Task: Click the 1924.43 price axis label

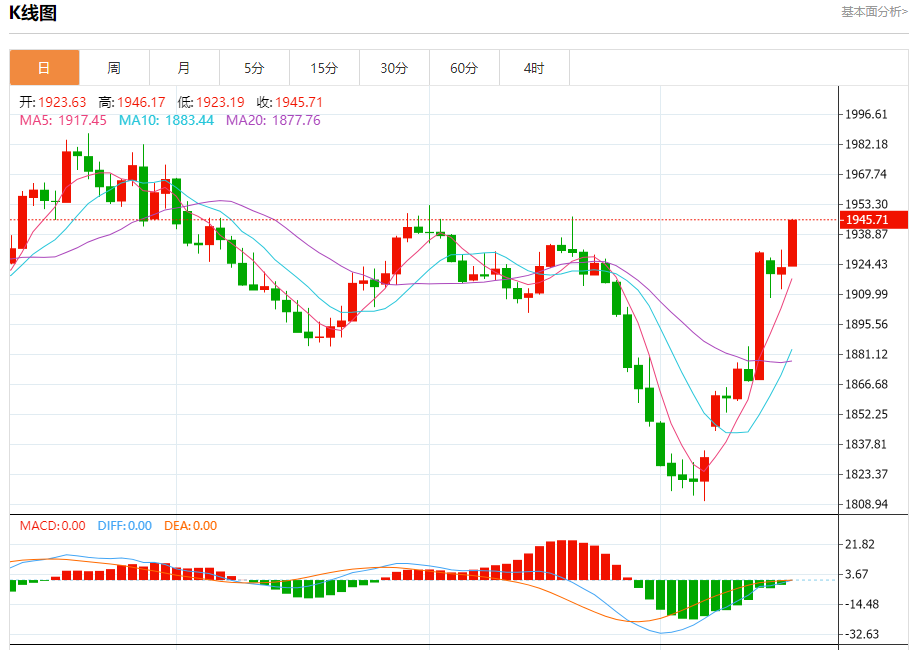Action: (867, 264)
